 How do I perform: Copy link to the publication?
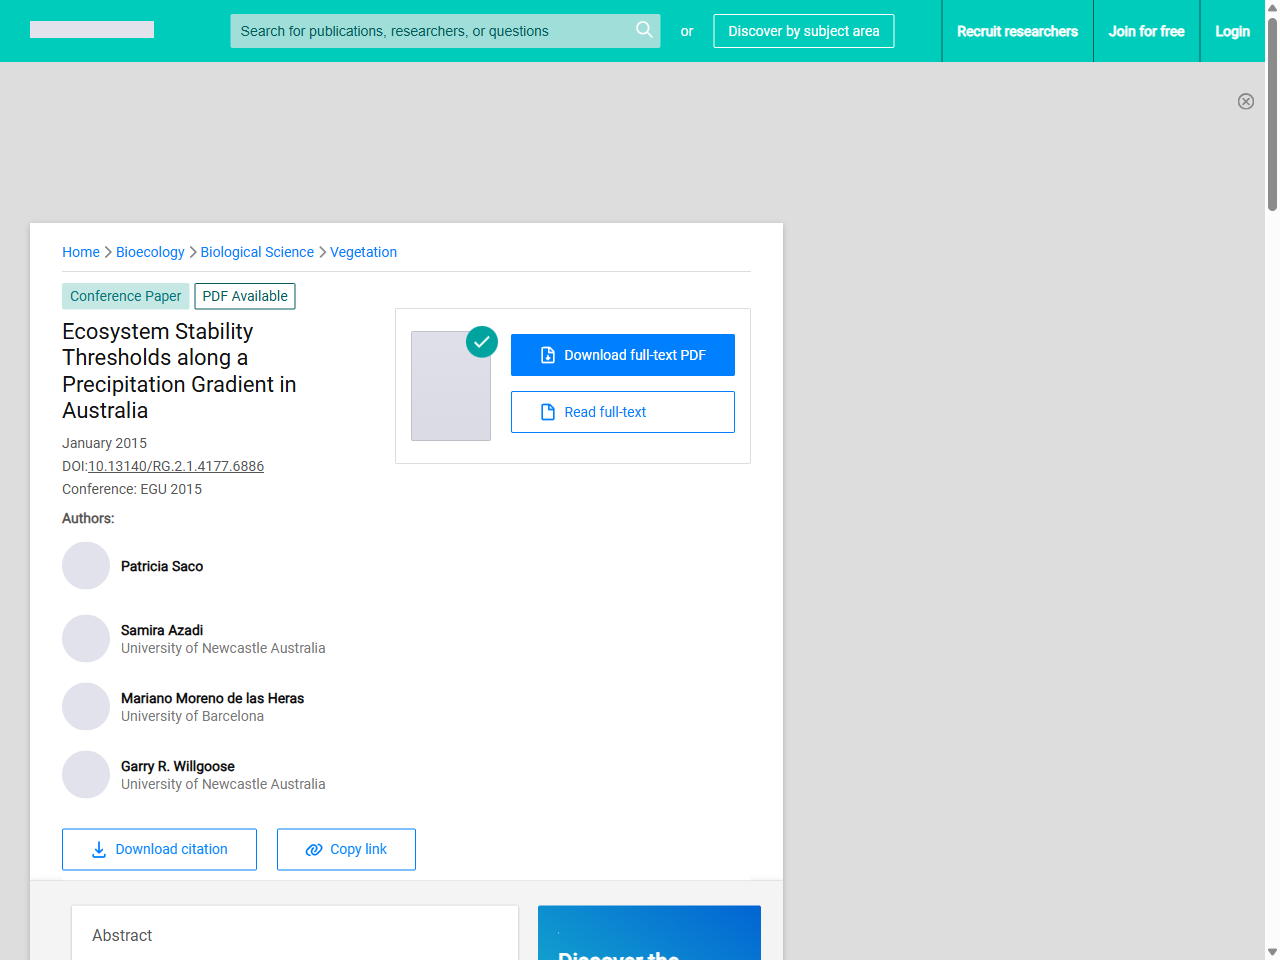pos(346,849)
